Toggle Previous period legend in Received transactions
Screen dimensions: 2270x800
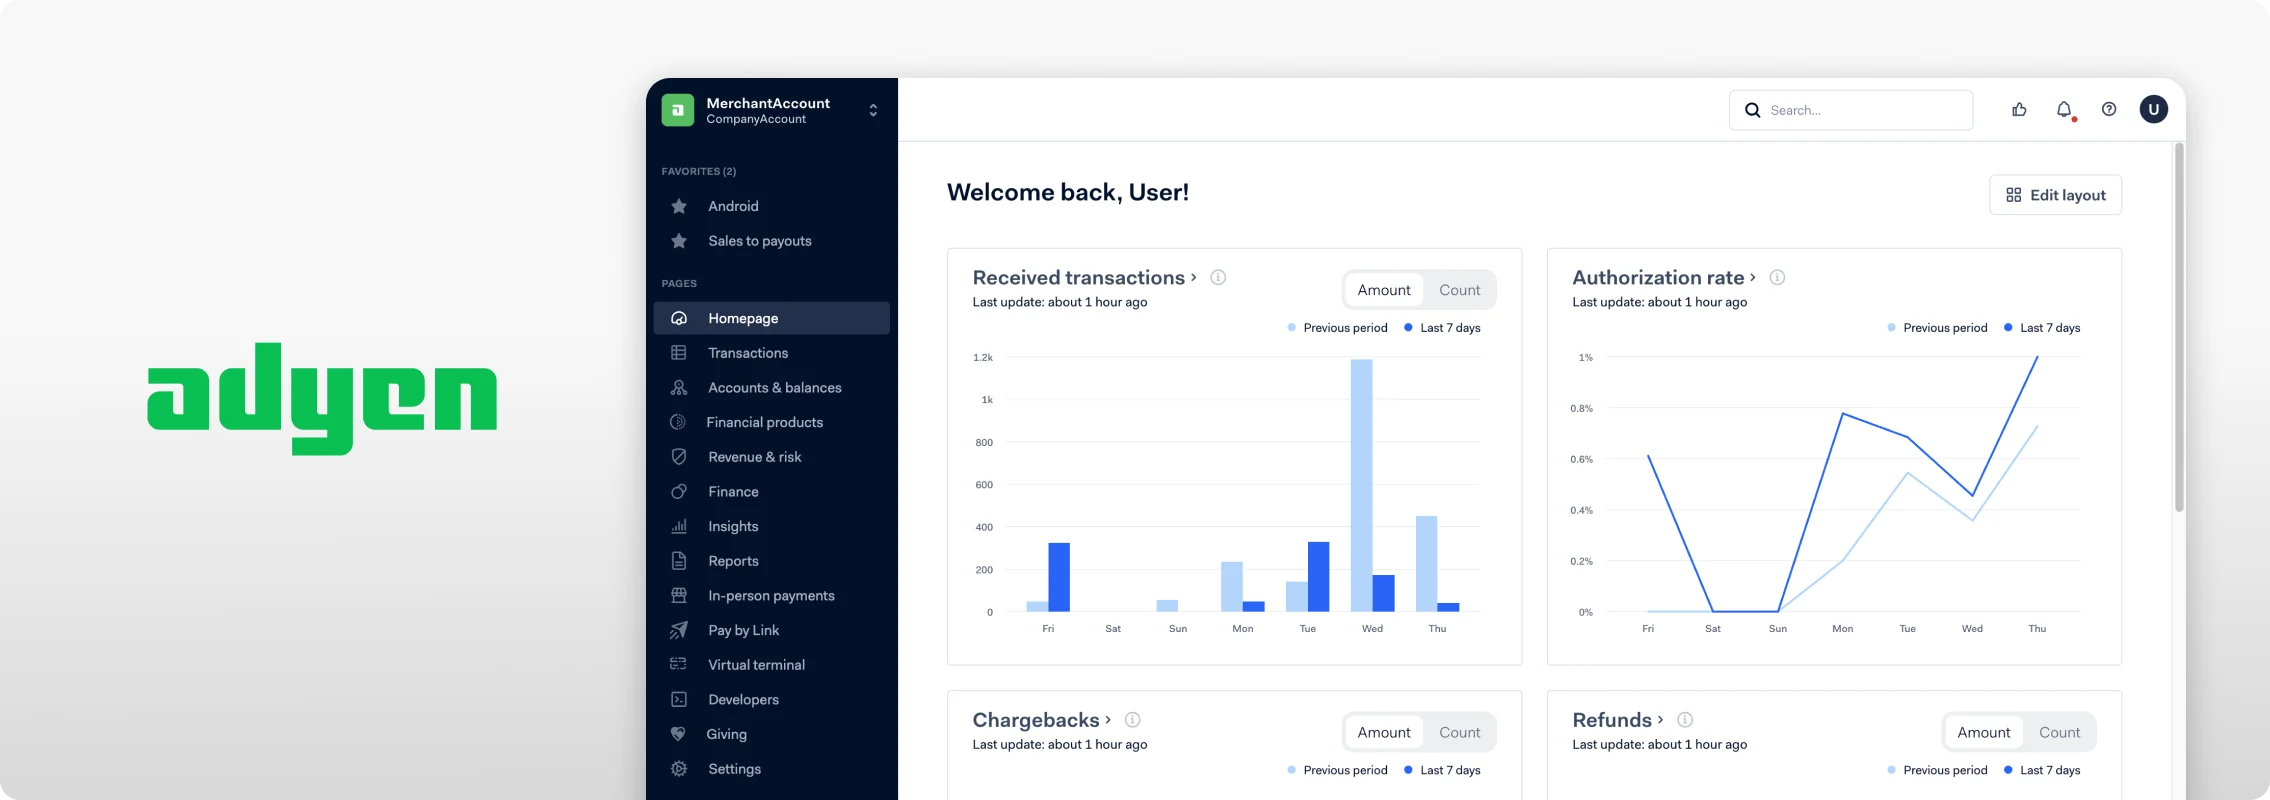pyautogui.click(x=1338, y=328)
